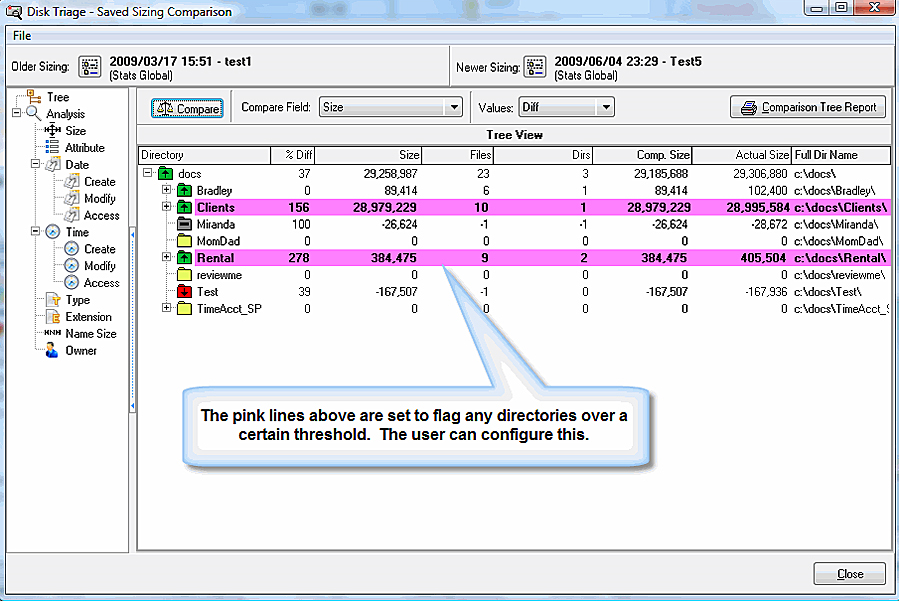This screenshot has width=899, height=601.
Task: Open the Extension analysis node
Action: [x=88, y=317]
